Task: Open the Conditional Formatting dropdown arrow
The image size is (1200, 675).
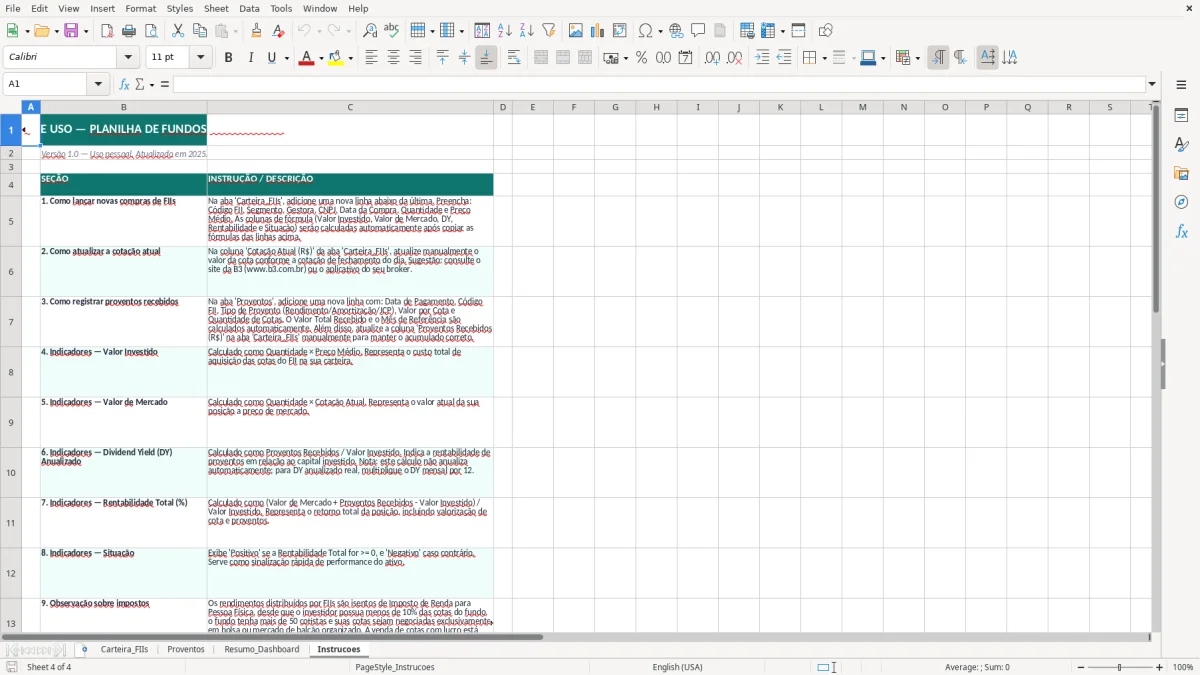Action: [x=917, y=58]
